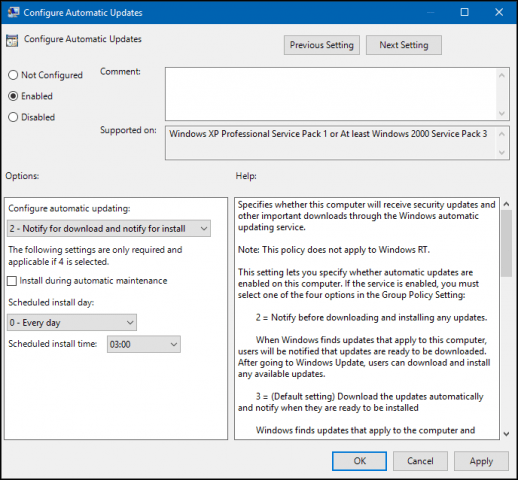Open the Configure automatic updating dropdown
The image size is (518, 480).
[x=109, y=229]
